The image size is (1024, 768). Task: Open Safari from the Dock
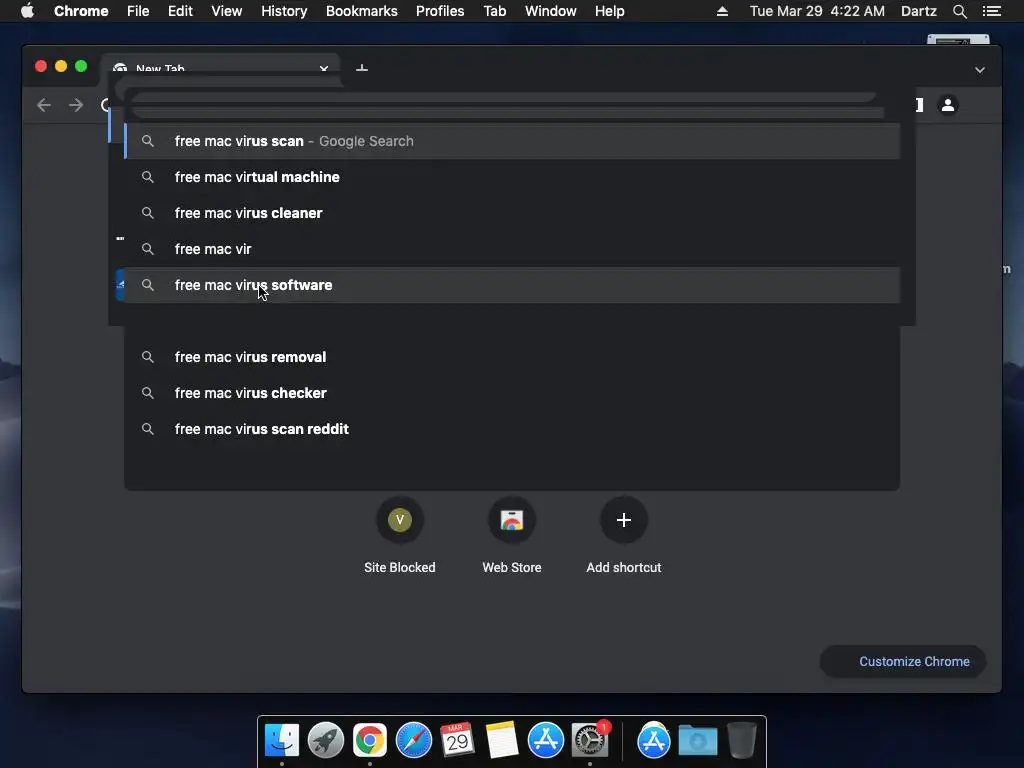(414, 740)
